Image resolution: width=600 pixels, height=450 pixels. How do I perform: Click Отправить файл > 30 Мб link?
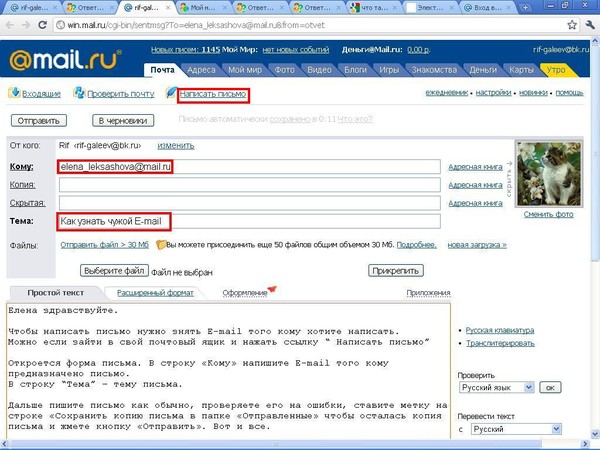[x=104, y=245]
